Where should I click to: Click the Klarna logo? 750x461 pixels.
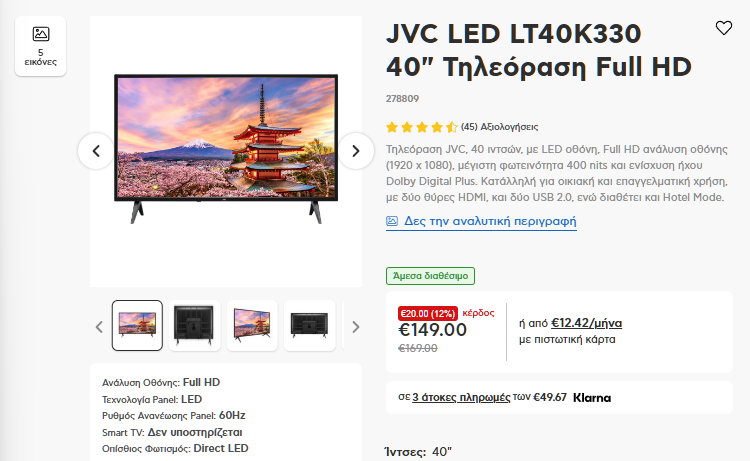tap(592, 398)
